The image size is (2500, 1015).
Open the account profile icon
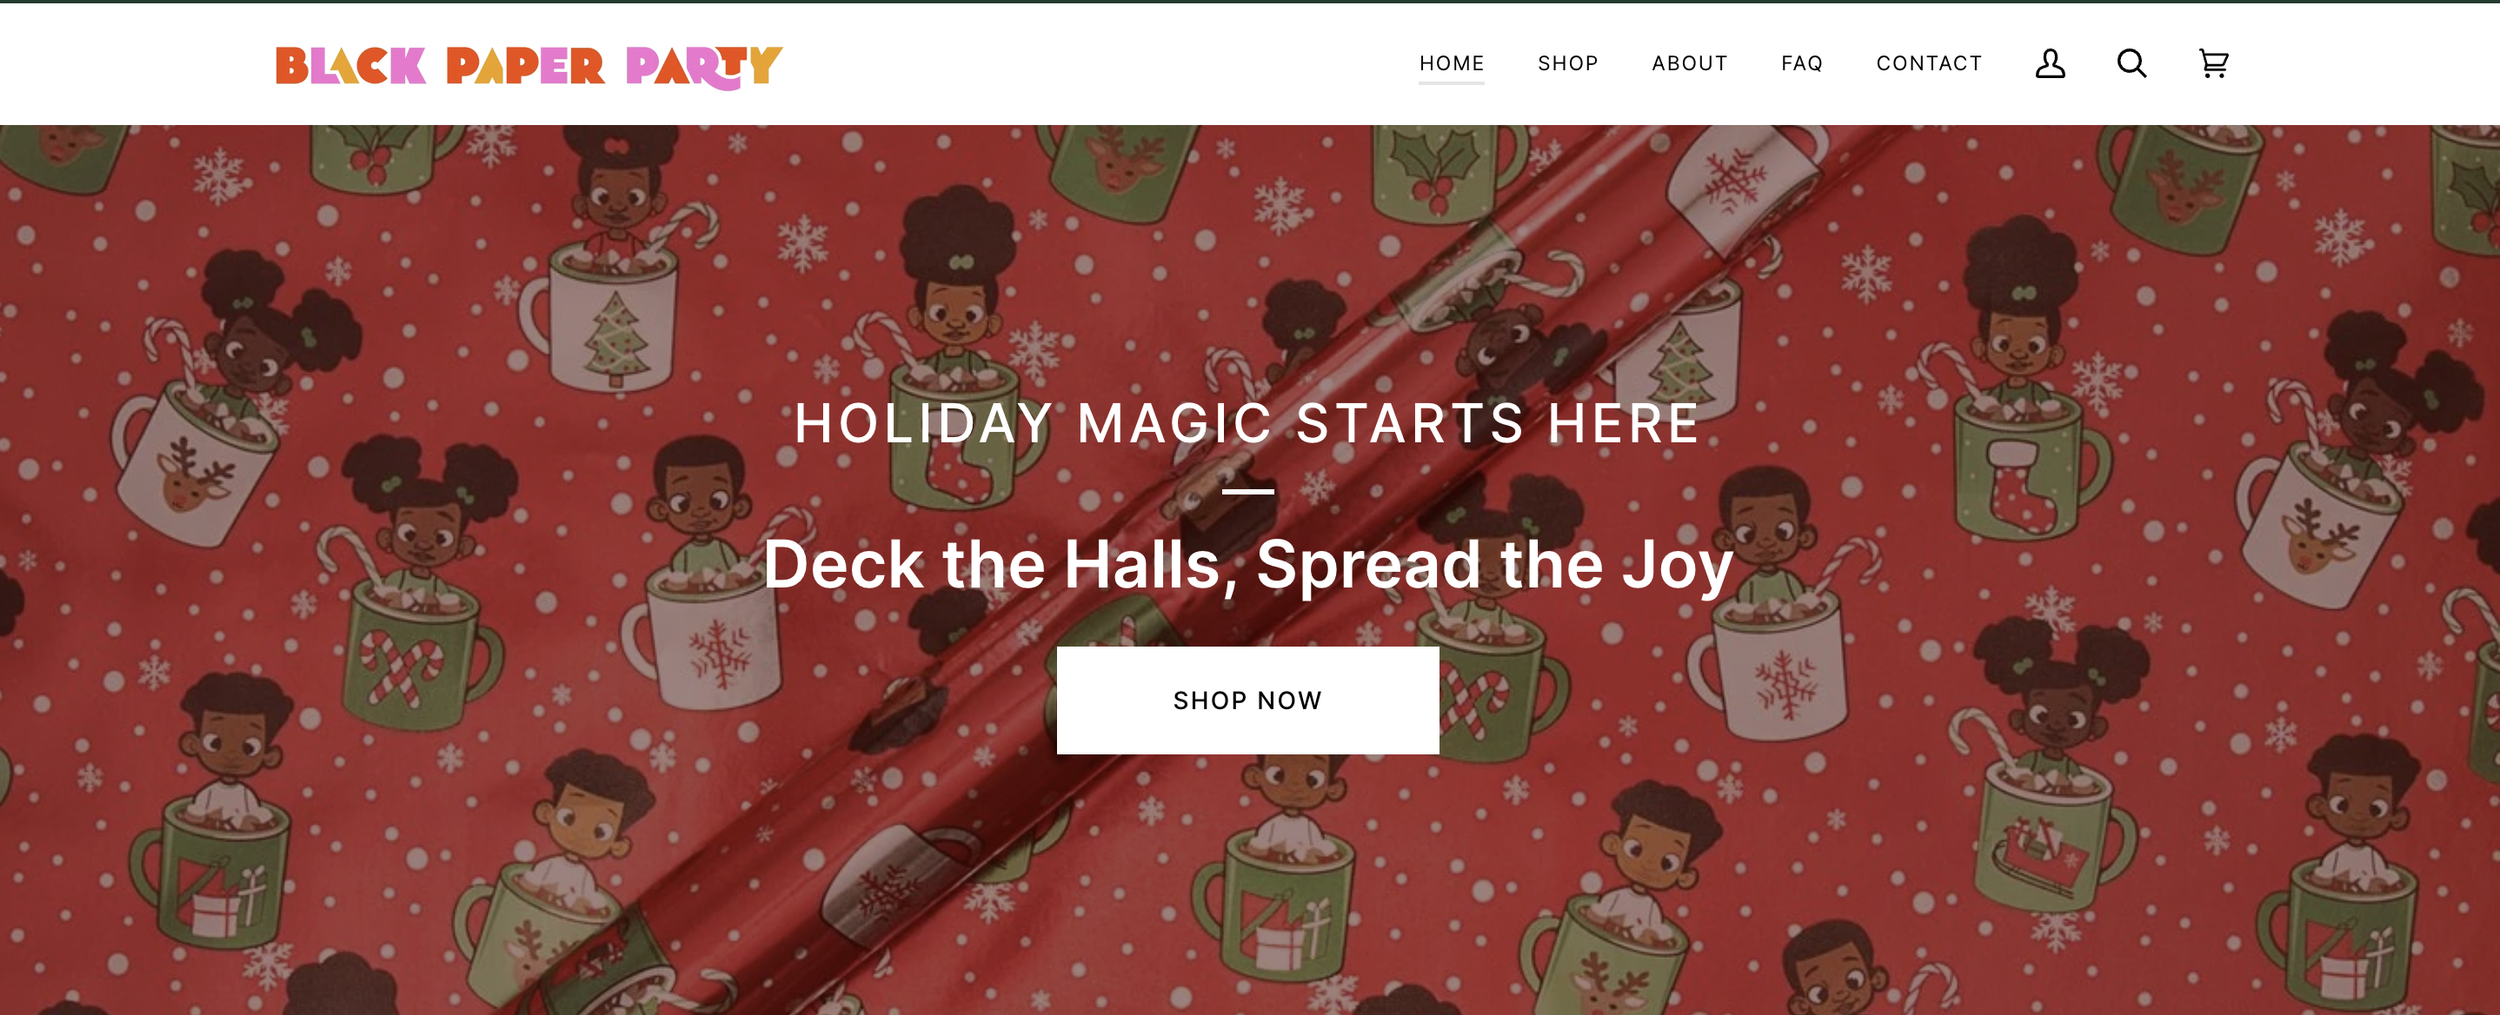[2050, 63]
